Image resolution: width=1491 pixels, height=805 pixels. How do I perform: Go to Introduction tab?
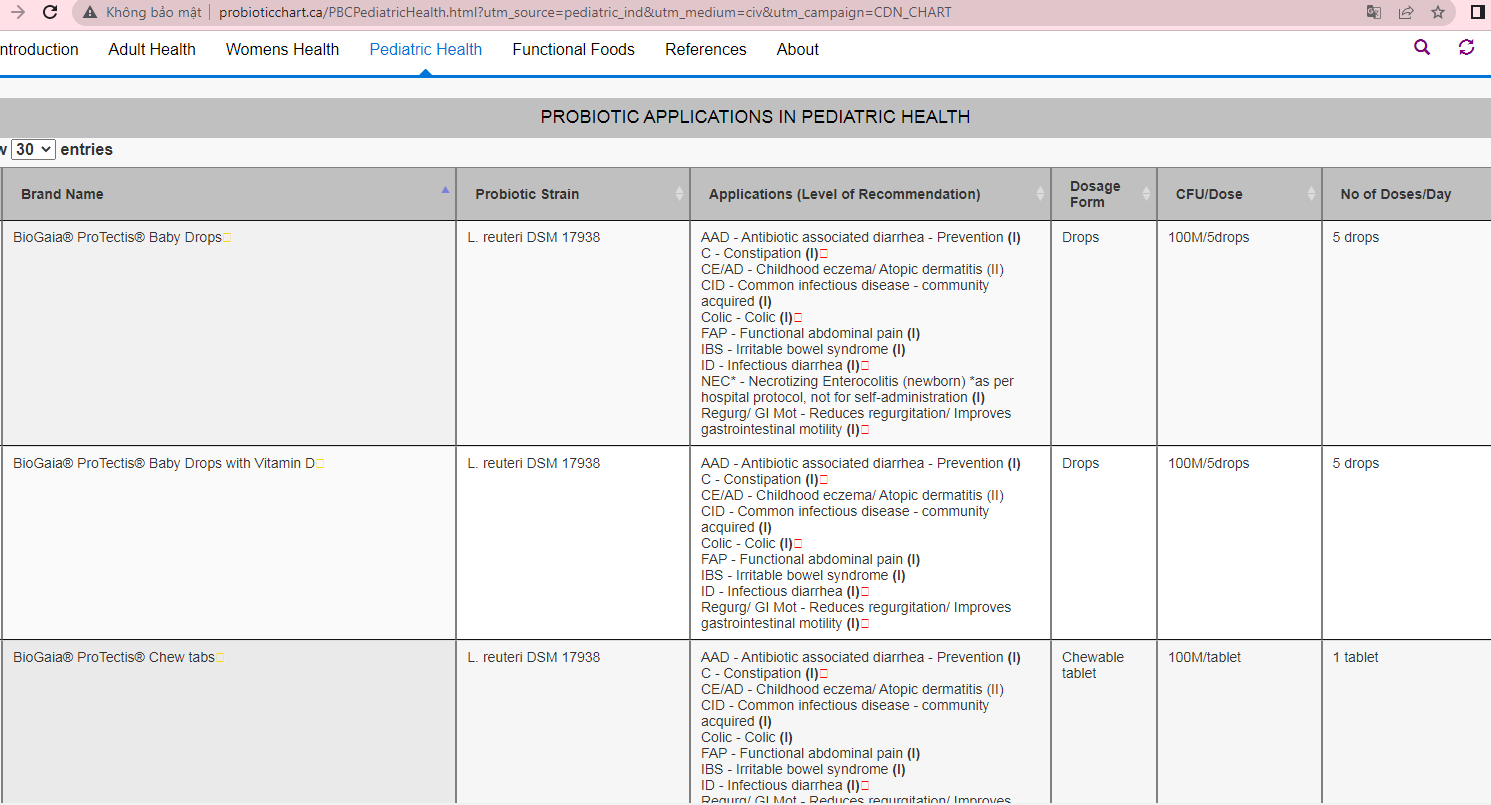[x=38, y=49]
